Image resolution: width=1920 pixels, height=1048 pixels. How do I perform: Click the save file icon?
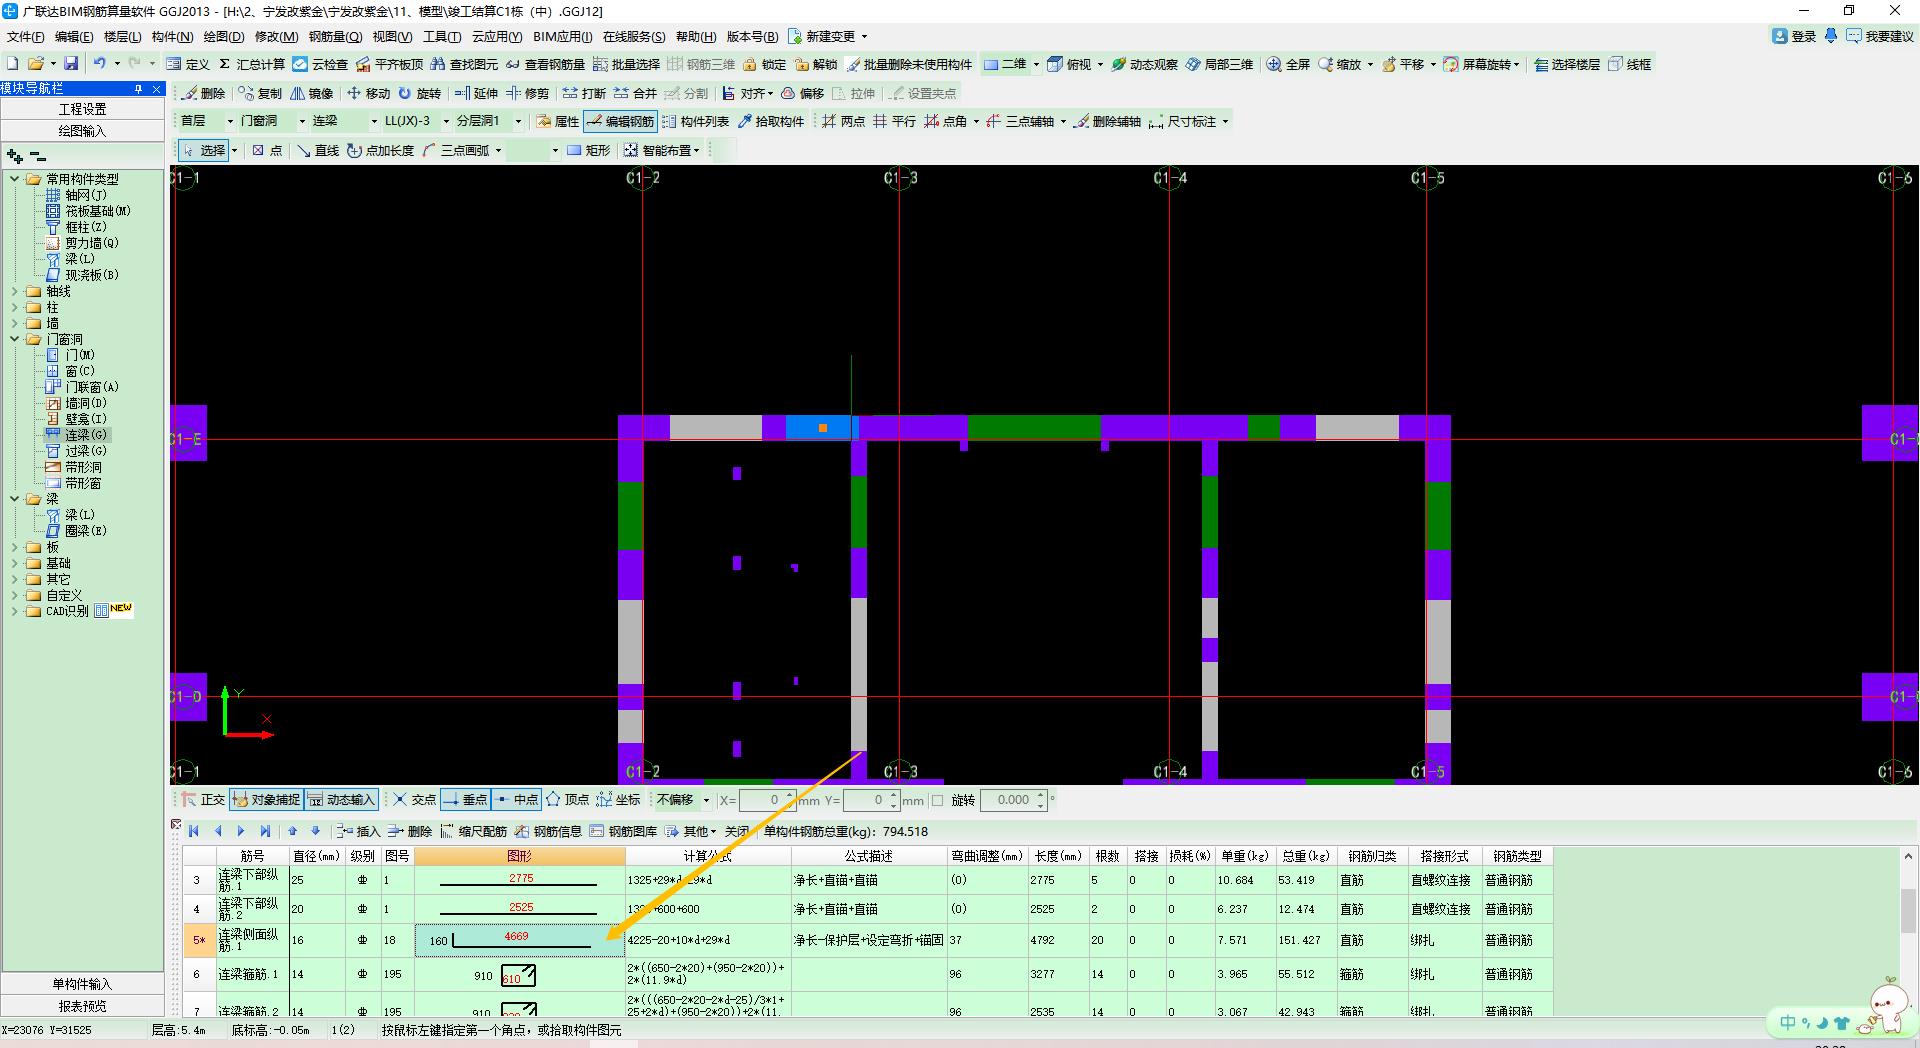[71, 64]
